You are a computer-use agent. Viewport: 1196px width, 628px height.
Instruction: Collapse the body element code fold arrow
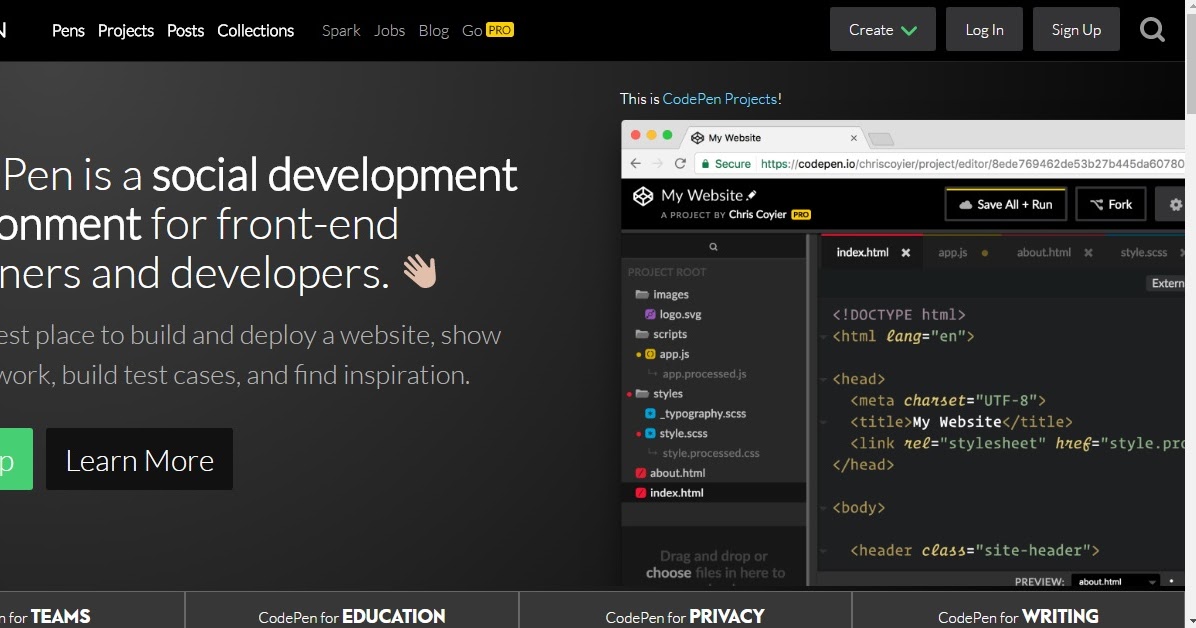(824, 507)
